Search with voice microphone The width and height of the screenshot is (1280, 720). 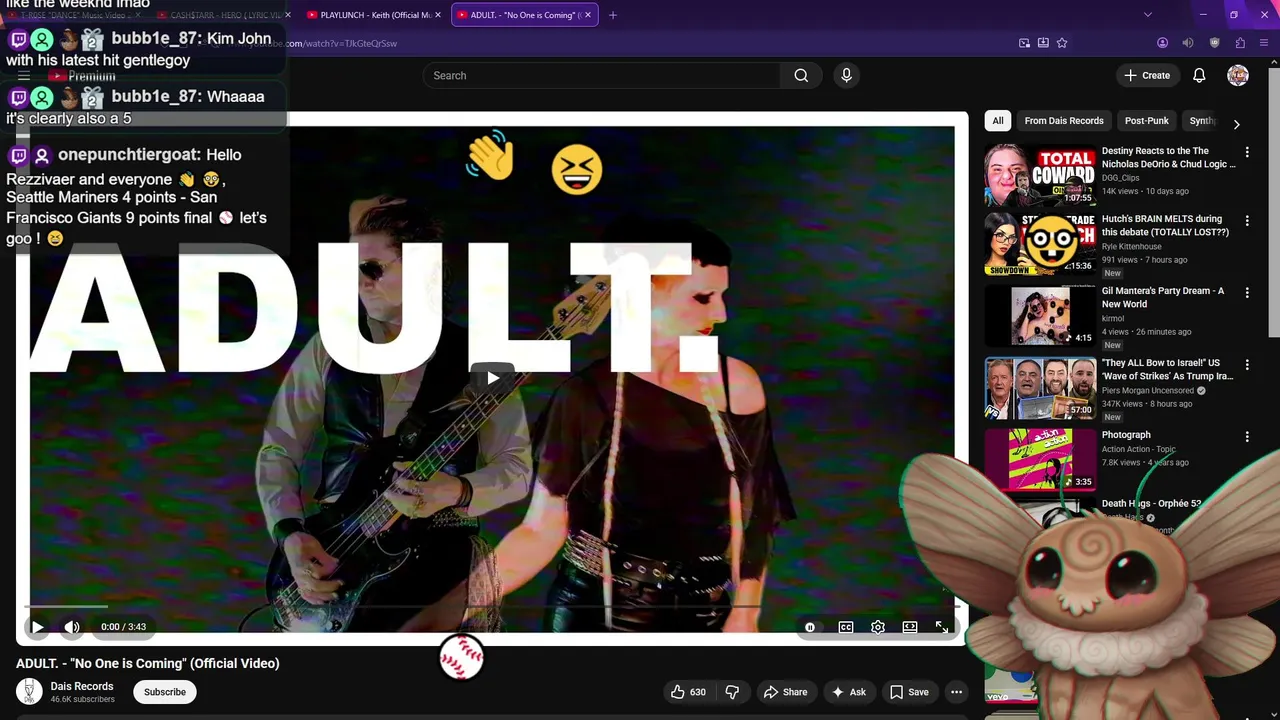click(846, 75)
